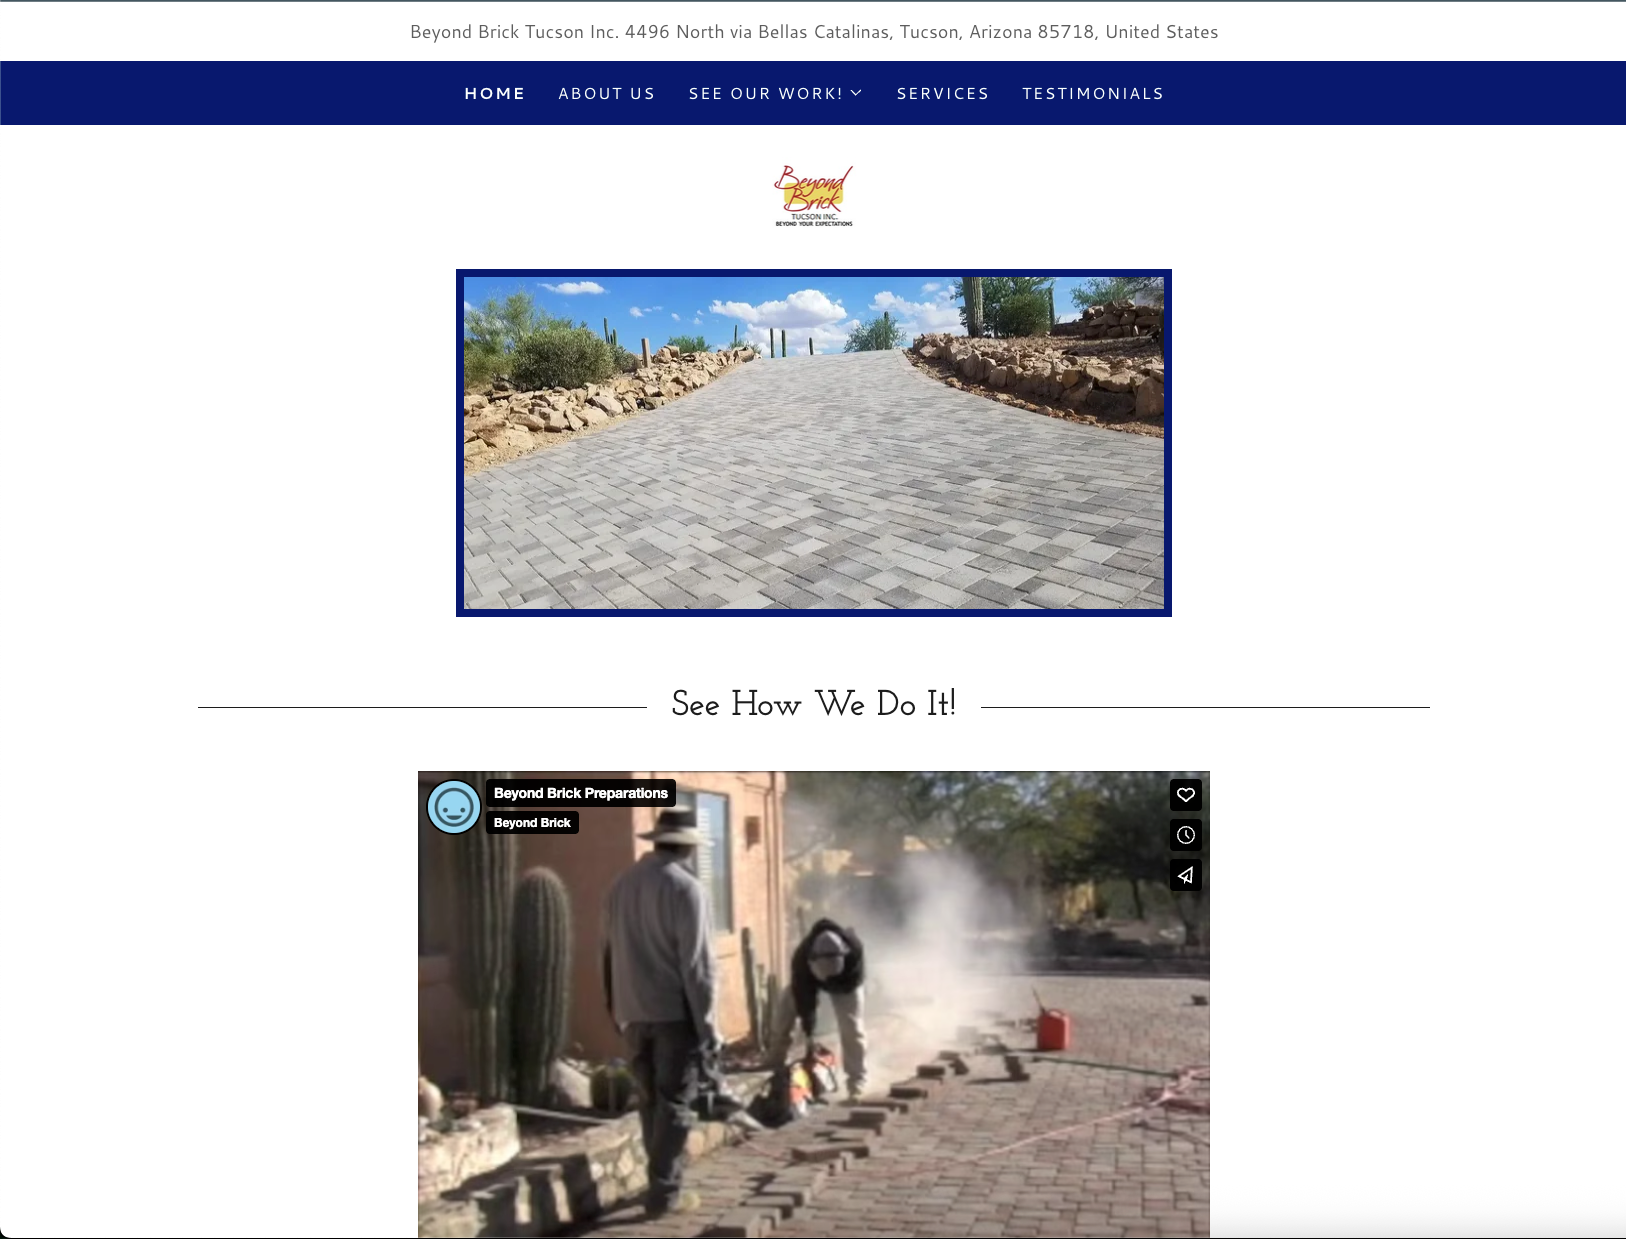Navigate to SERVICES
The image size is (1626, 1239).
[942, 93]
